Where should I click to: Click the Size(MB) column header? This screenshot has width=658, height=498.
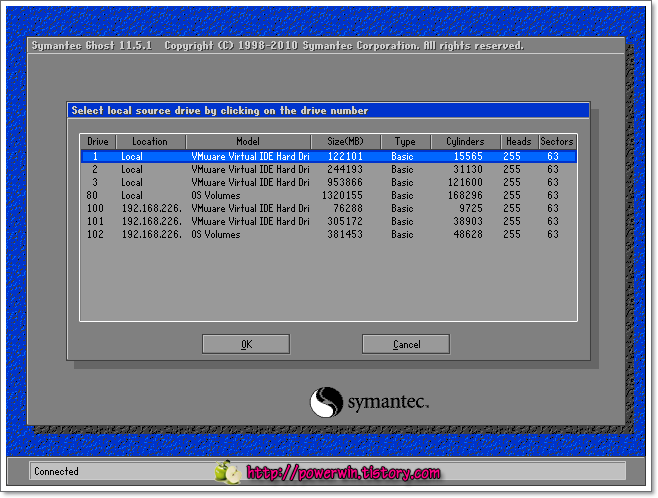pyautogui.click(x=345, y=141)
